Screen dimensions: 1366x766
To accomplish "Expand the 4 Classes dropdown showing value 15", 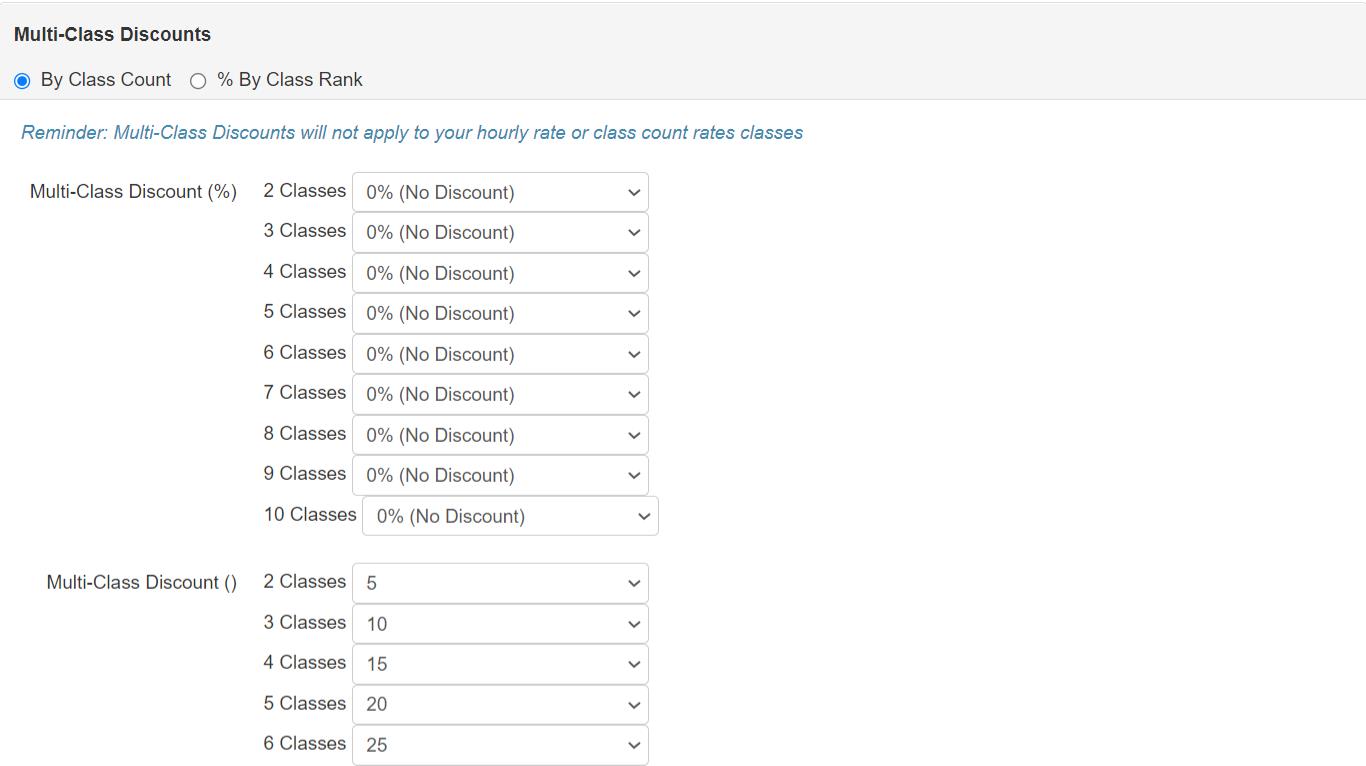I will [500, 664].
